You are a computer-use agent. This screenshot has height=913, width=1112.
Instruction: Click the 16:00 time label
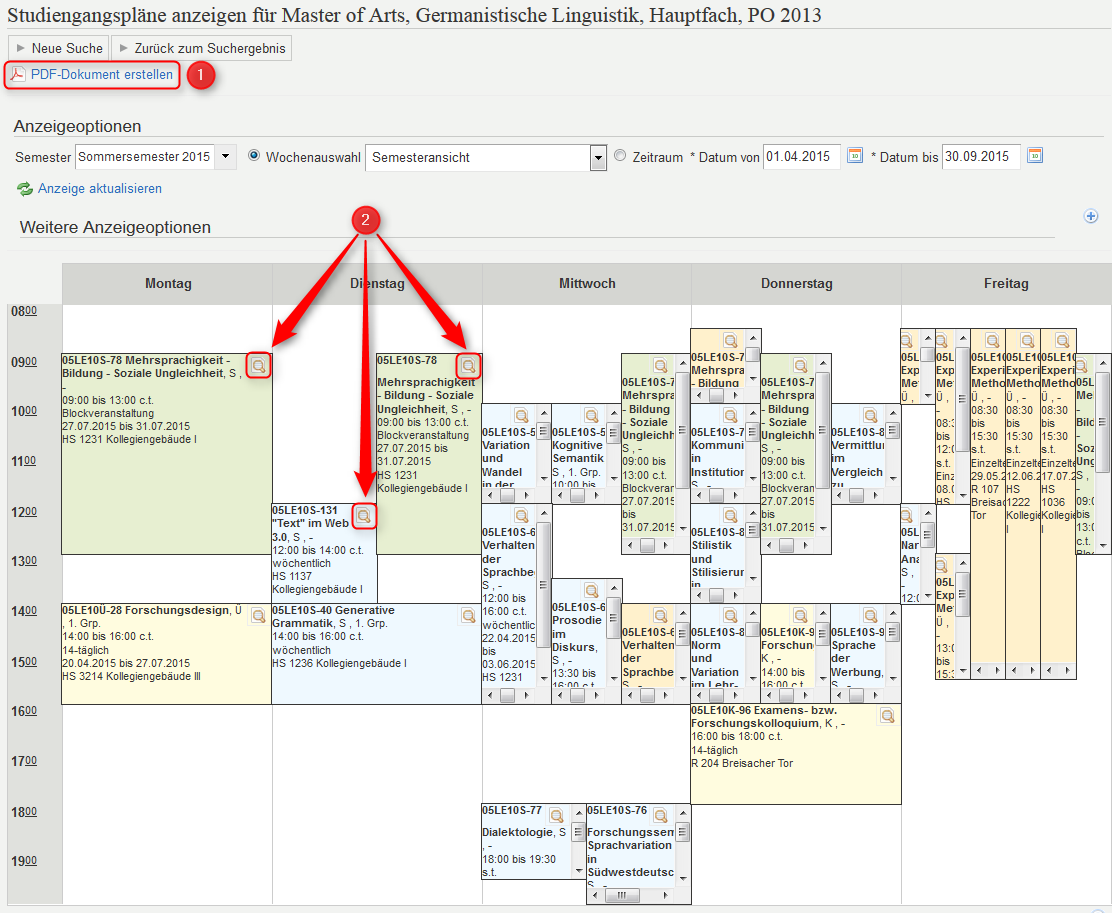coord(24,711)
